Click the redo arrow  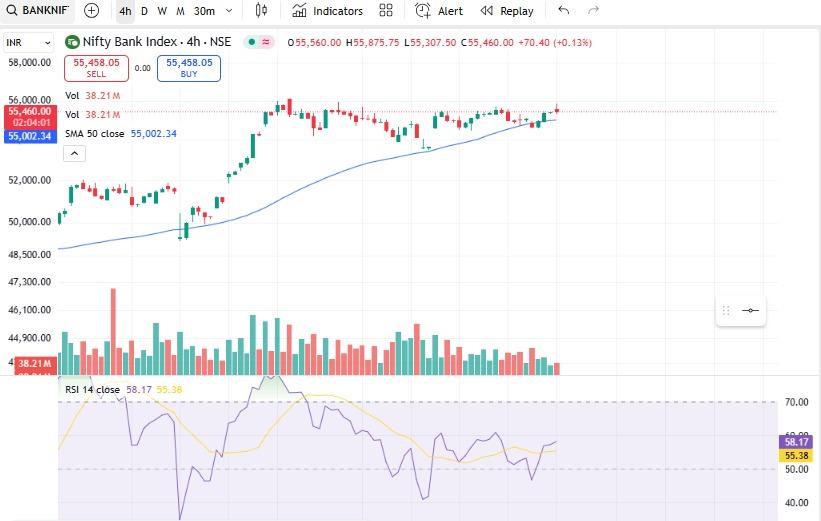point(593,10)
